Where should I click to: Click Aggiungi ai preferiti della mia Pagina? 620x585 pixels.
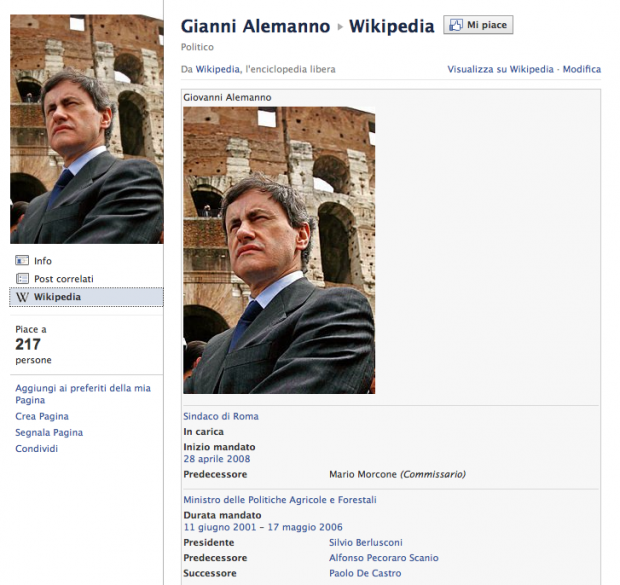pos(83,394)
